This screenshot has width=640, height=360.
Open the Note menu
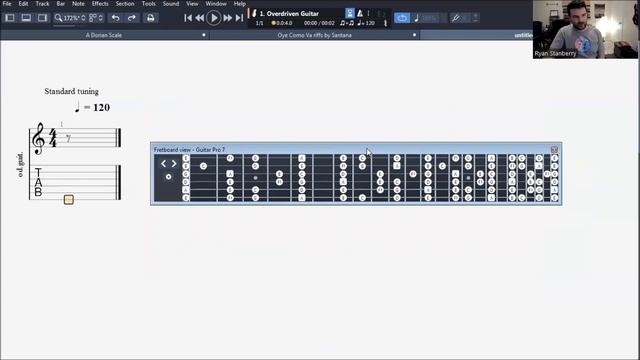[78, 4]
